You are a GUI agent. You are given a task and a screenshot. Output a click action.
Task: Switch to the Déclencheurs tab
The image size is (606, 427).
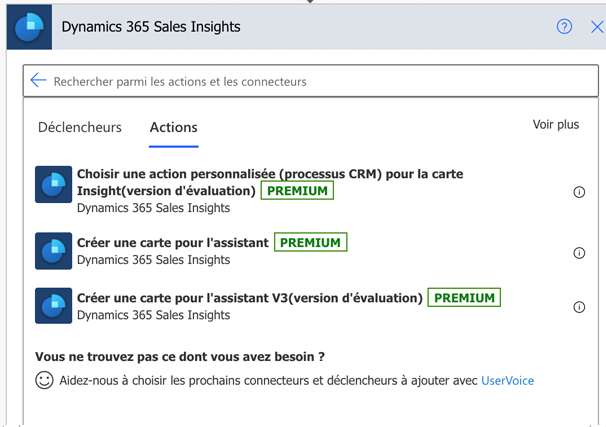80,127
